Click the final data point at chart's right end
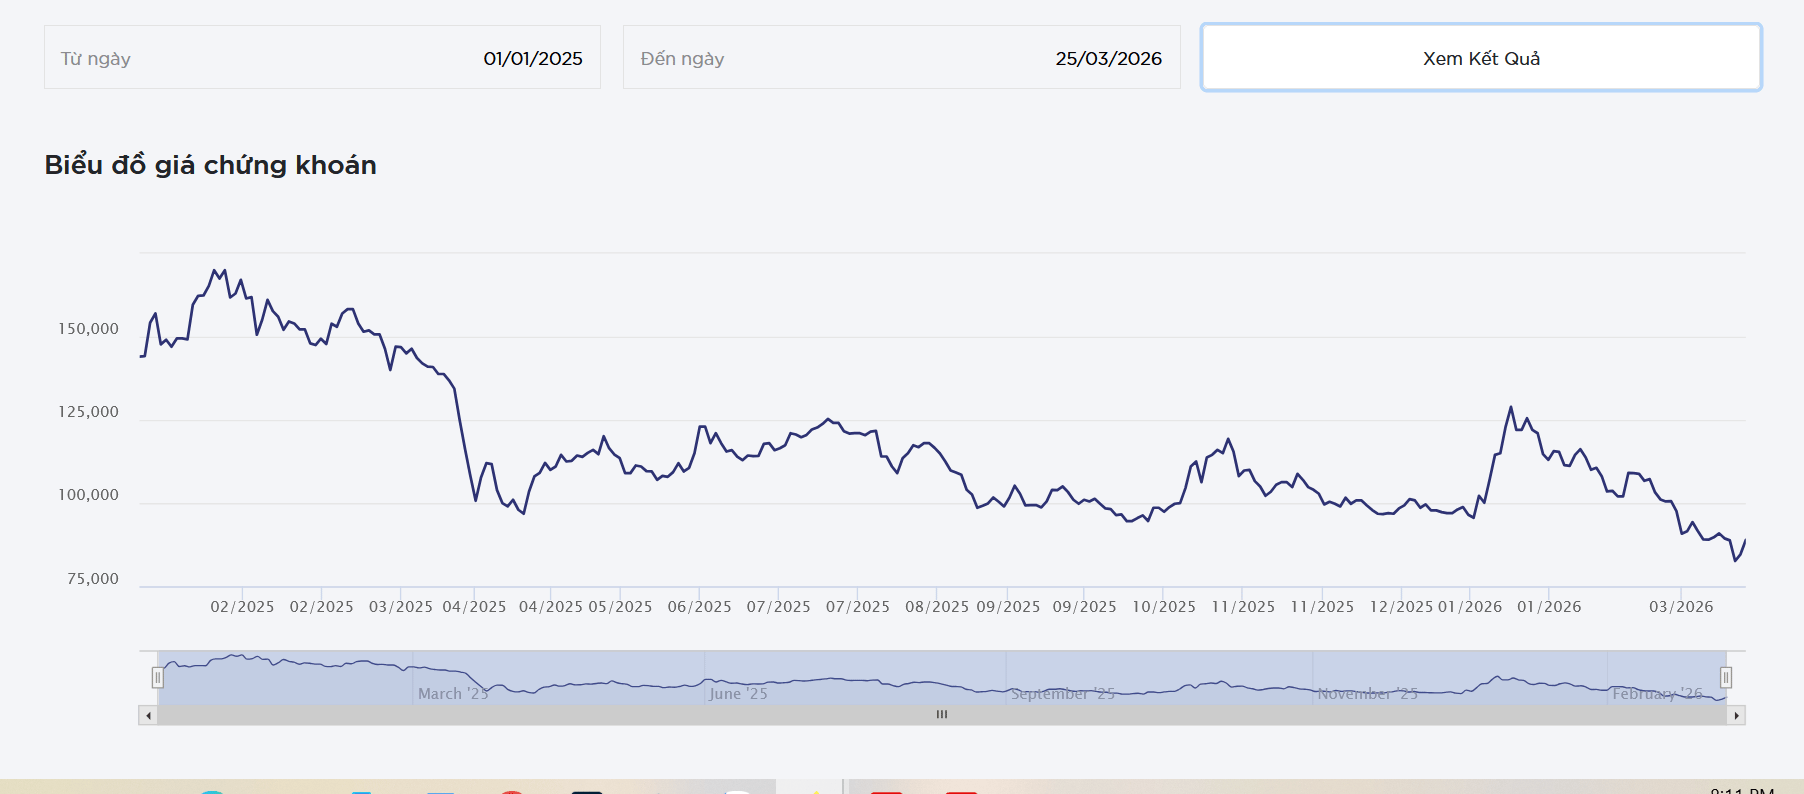This screenshot has width=1804, height=794. tap(1745, 541)
